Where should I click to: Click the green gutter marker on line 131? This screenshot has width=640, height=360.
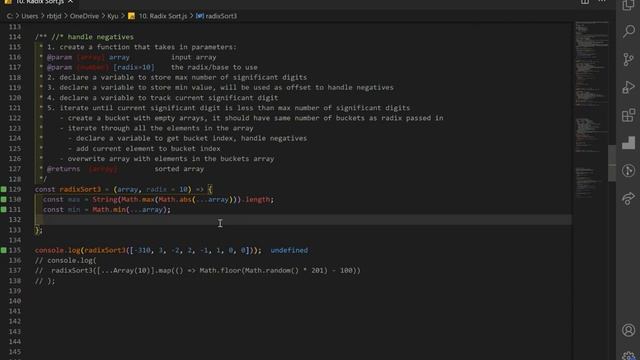click(x=4, y=209)
